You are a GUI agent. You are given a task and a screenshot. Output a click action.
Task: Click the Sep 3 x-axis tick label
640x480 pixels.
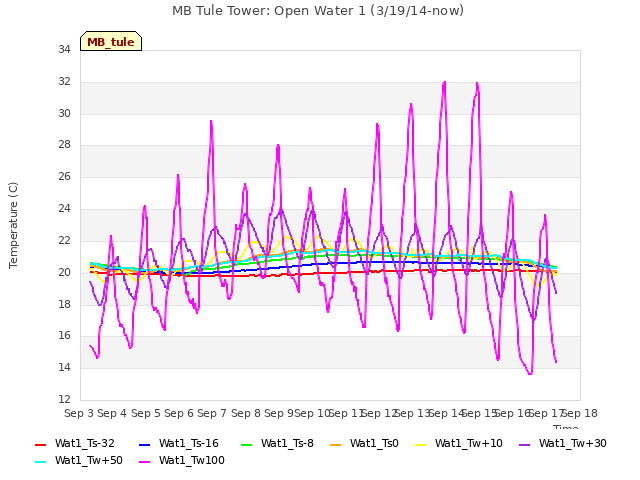click(79, 413)
